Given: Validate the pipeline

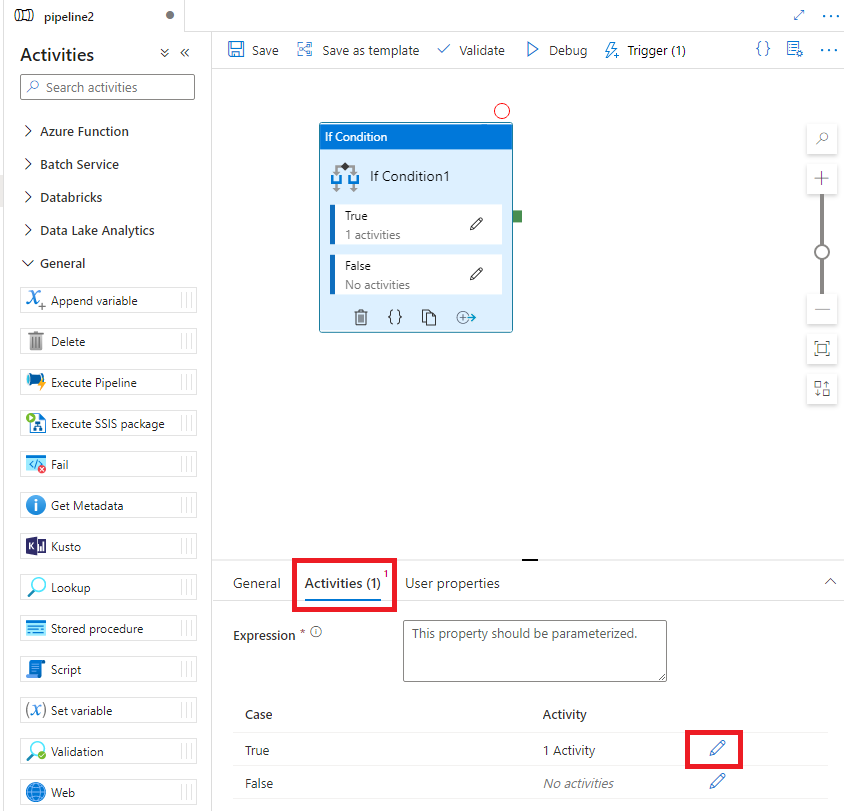Looking at the screenshot, I should (471, 50).
